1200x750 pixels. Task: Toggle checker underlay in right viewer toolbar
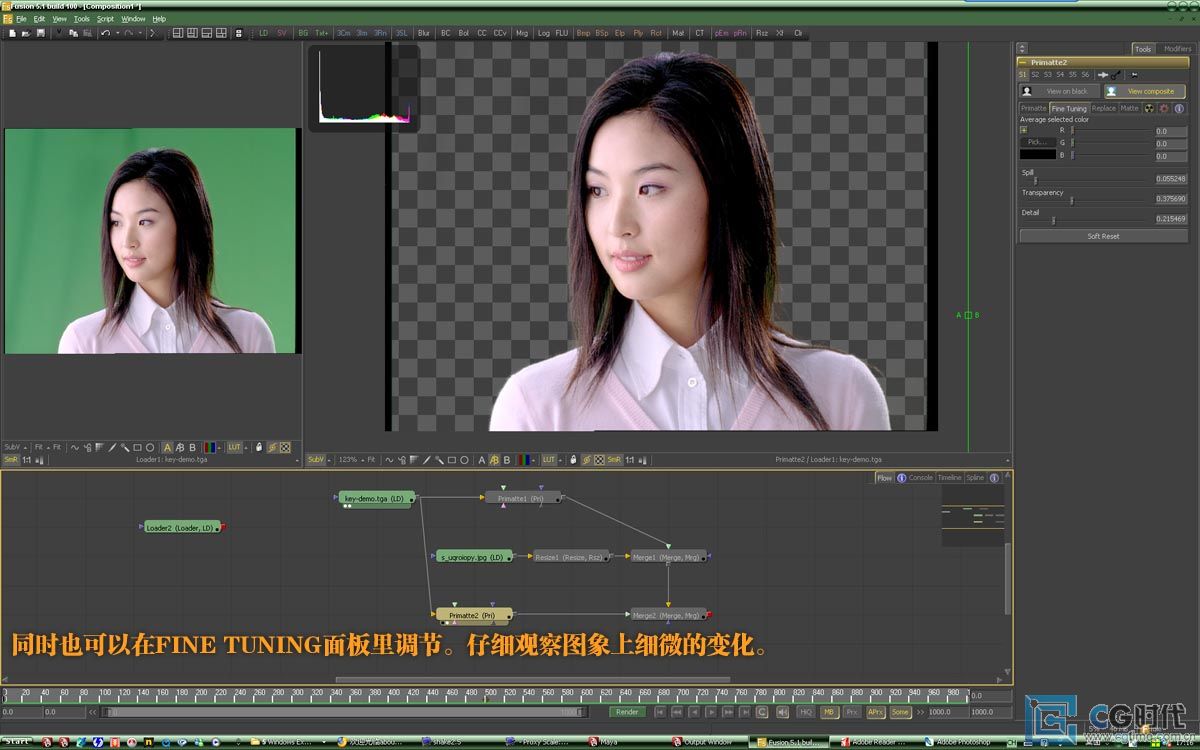600,460
